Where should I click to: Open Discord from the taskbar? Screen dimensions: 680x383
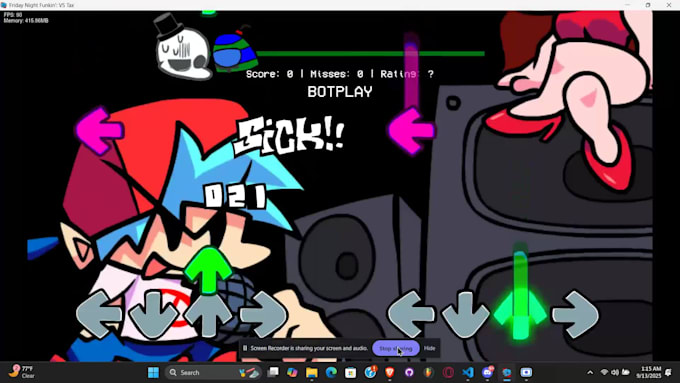[487, 373]
